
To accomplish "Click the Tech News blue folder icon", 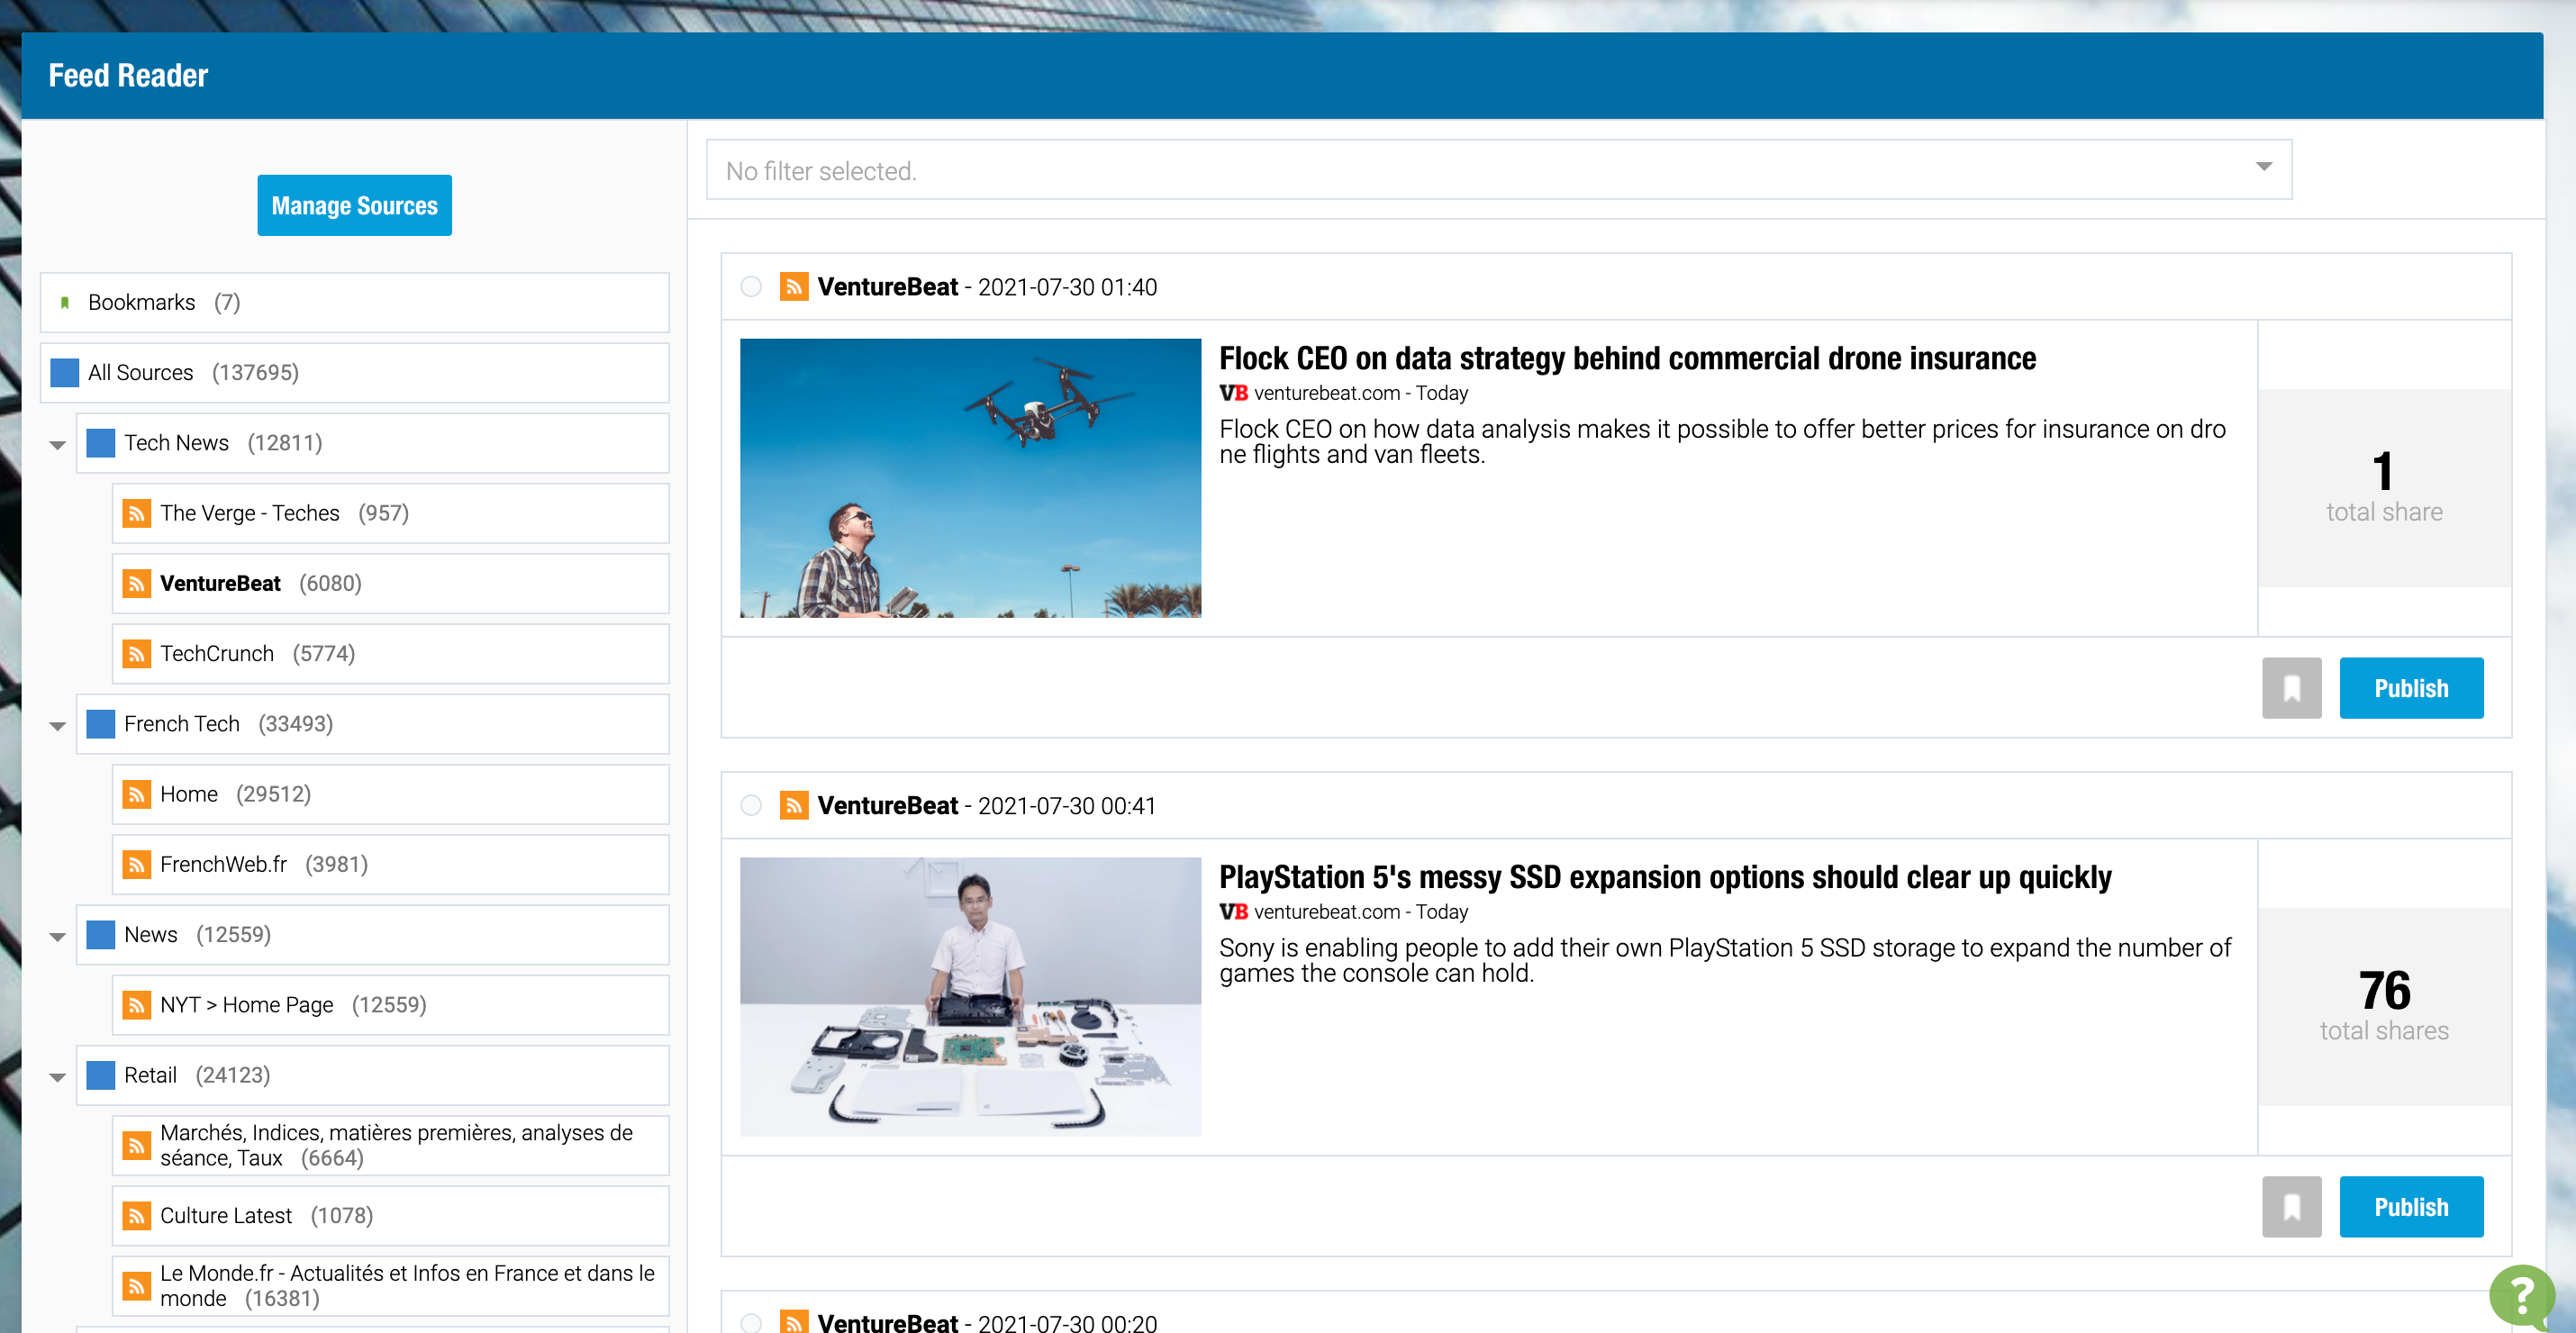I will (x=101, y=443).
